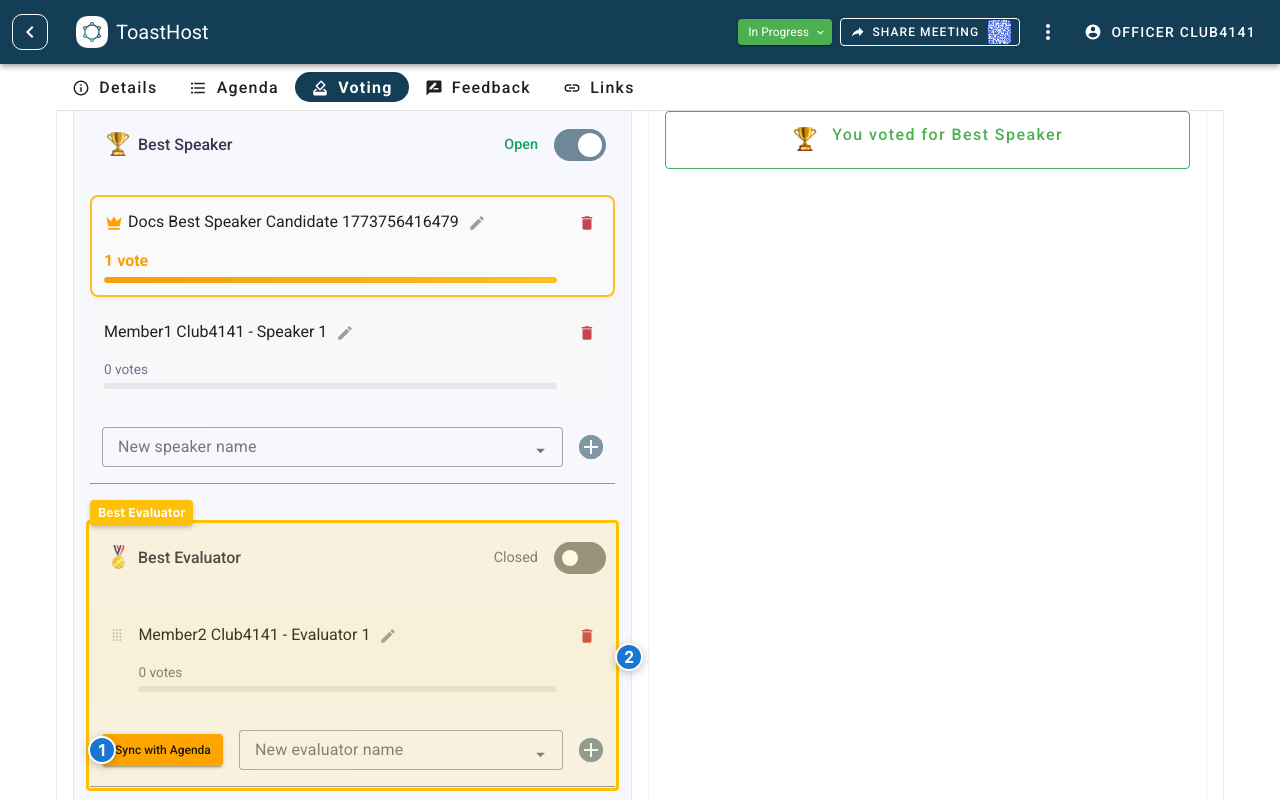This screenshot has width=1280, height=800.
Task: Toggle Best Speaker voting closed
Action: [x=580, y=144]
